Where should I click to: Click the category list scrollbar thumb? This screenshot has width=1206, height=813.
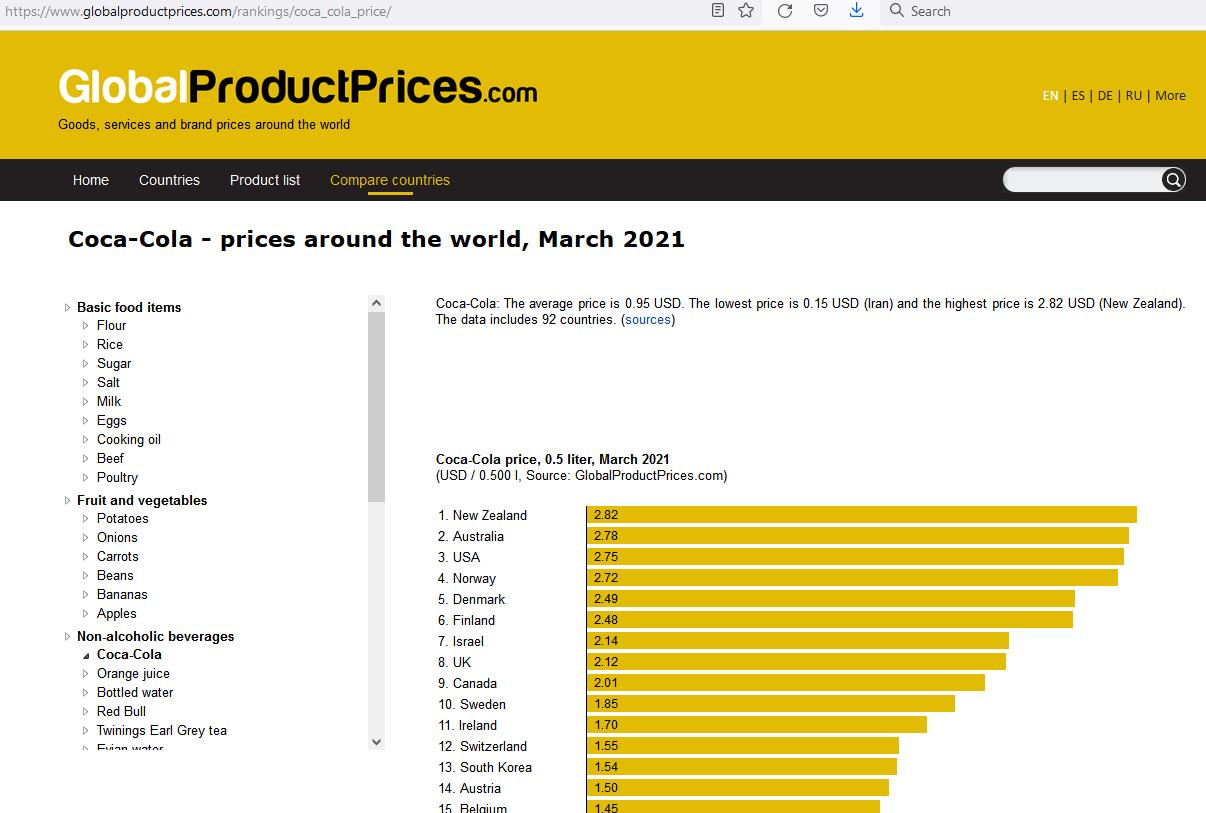[x=376, y=405]
